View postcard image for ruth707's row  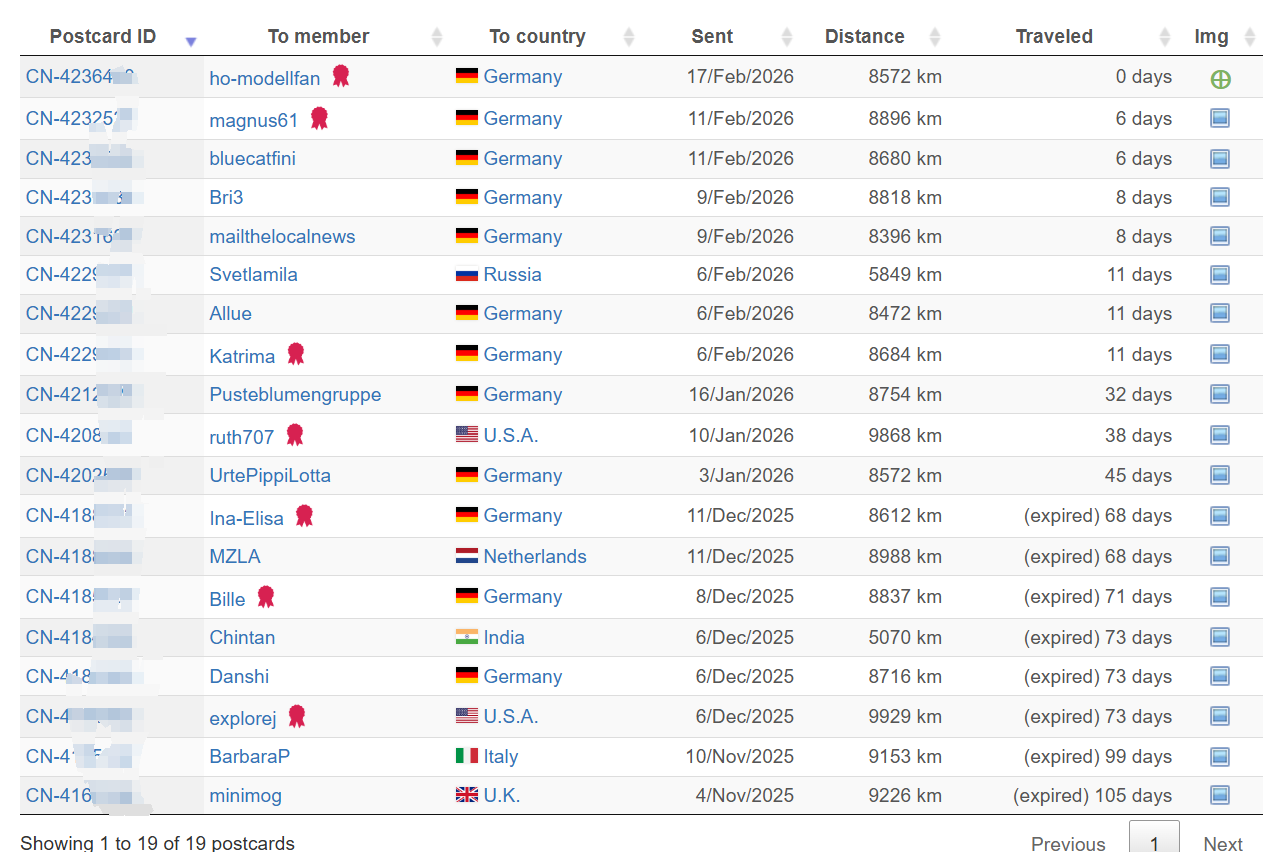click(1219, 435)
